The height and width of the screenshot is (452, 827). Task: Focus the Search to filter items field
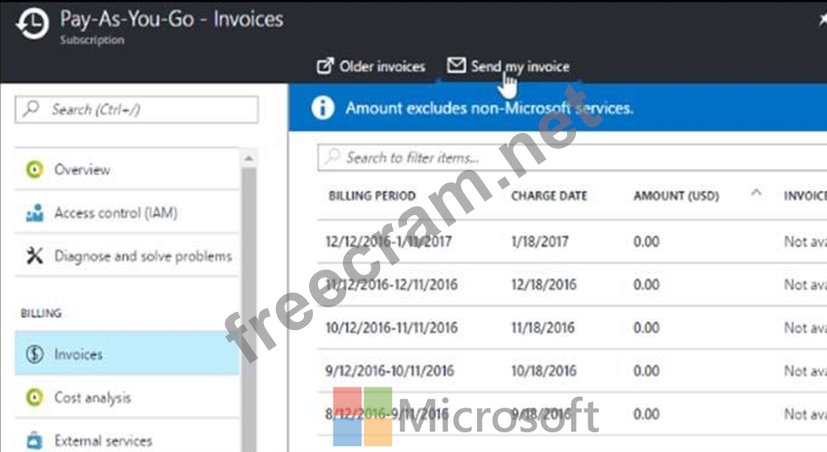pyautogui.click(x=572, y=157)
